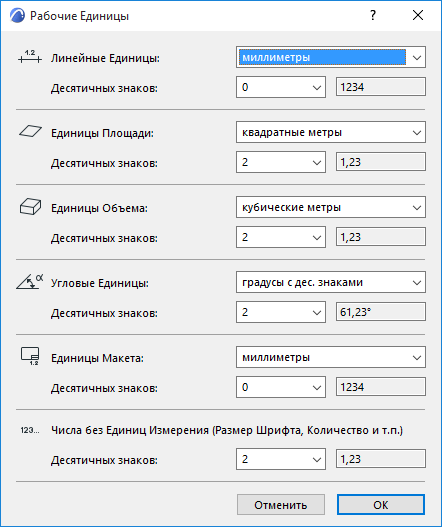Click the area units parallelogram icon
Viewport: 442px width, 527px height.
pyautogui.click(x=30, y=131)
